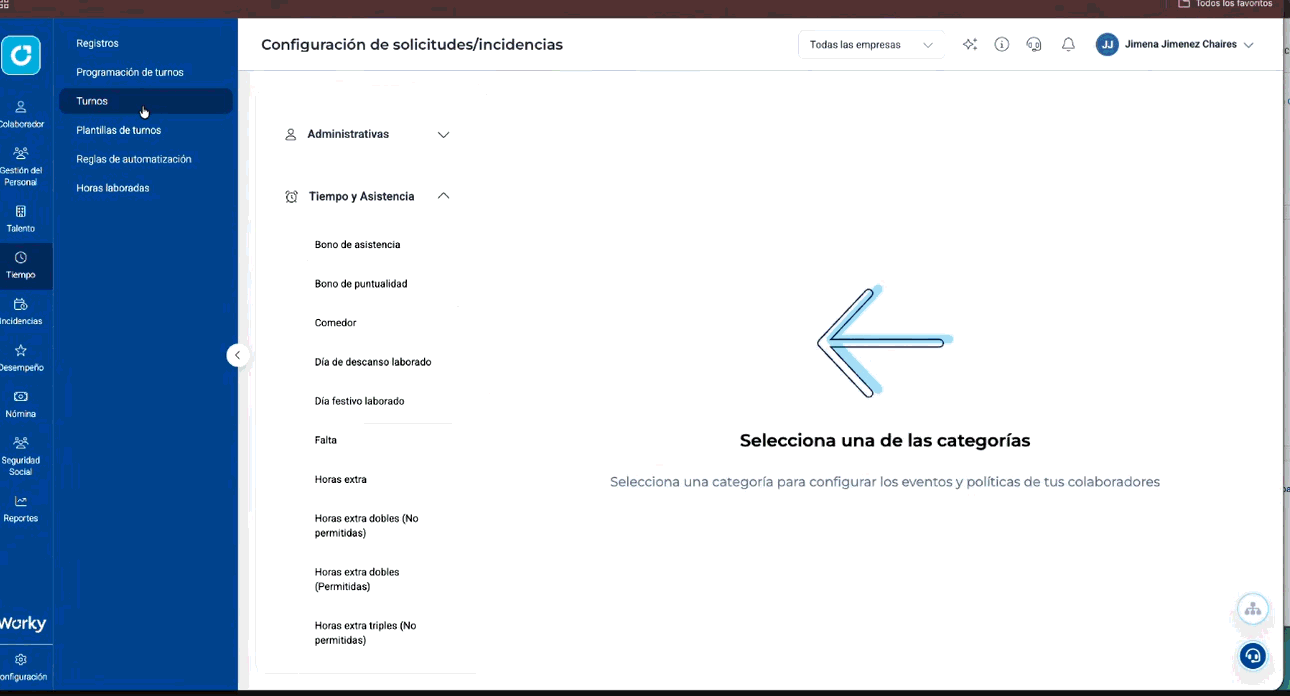Screen dimensions: 1290x696
Task: Select Horas extra dobles (Permitidas)
Action: [357, 579]
